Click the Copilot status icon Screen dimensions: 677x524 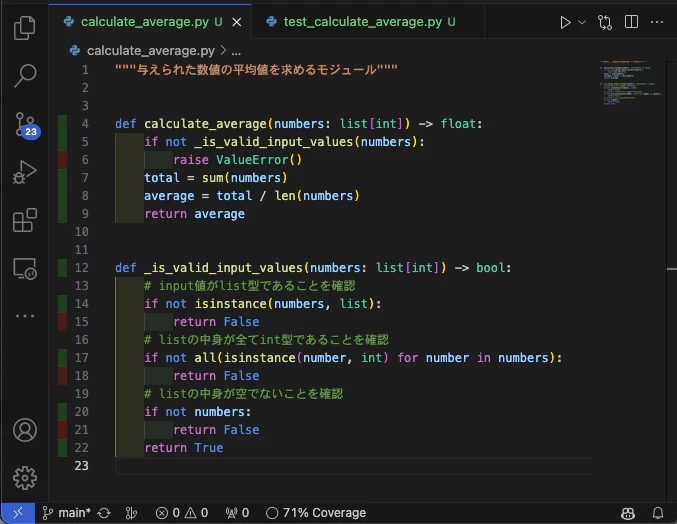[628, 513]
